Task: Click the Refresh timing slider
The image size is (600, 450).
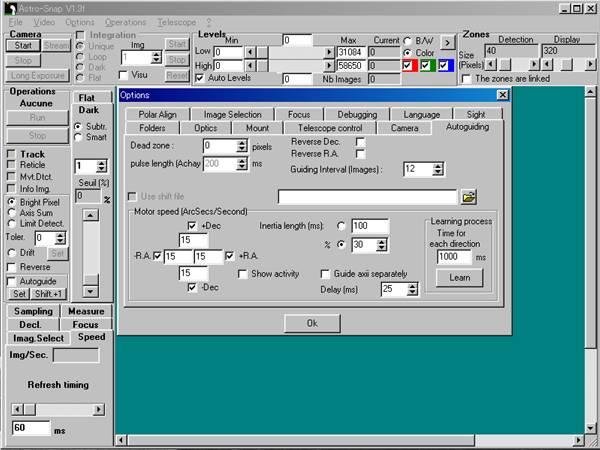Action: coord(60,409)
